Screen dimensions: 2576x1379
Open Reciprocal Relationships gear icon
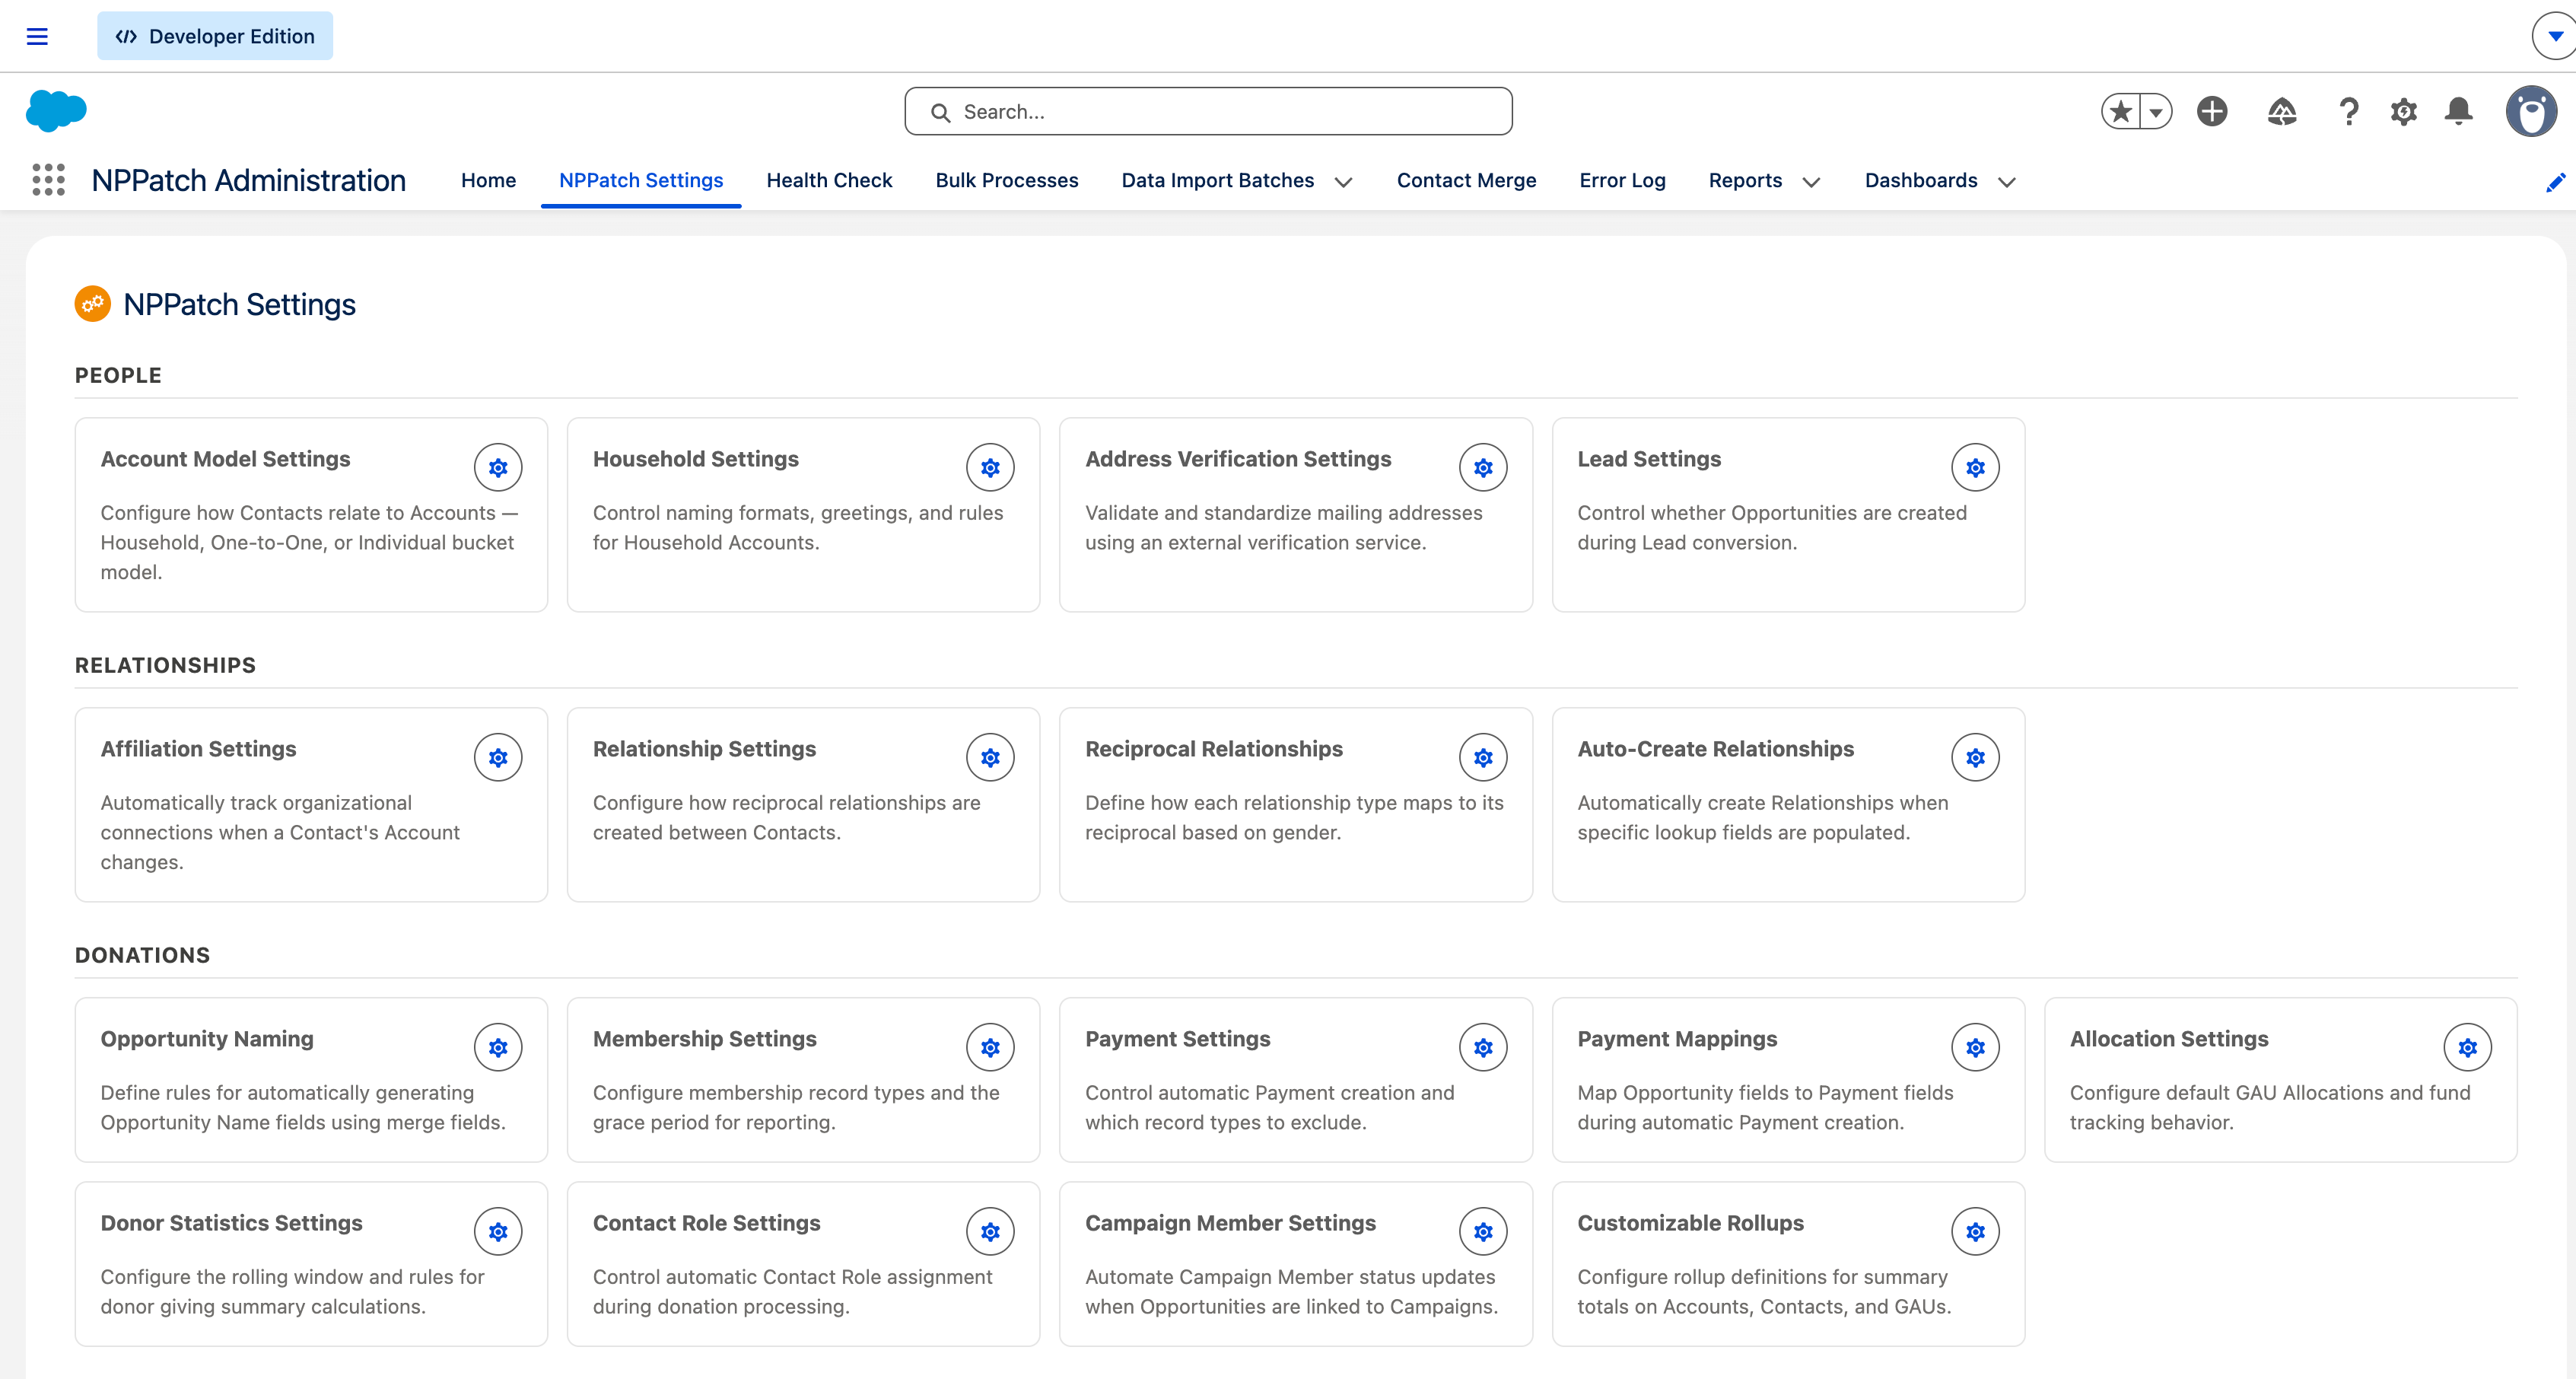click(1483, 757)
